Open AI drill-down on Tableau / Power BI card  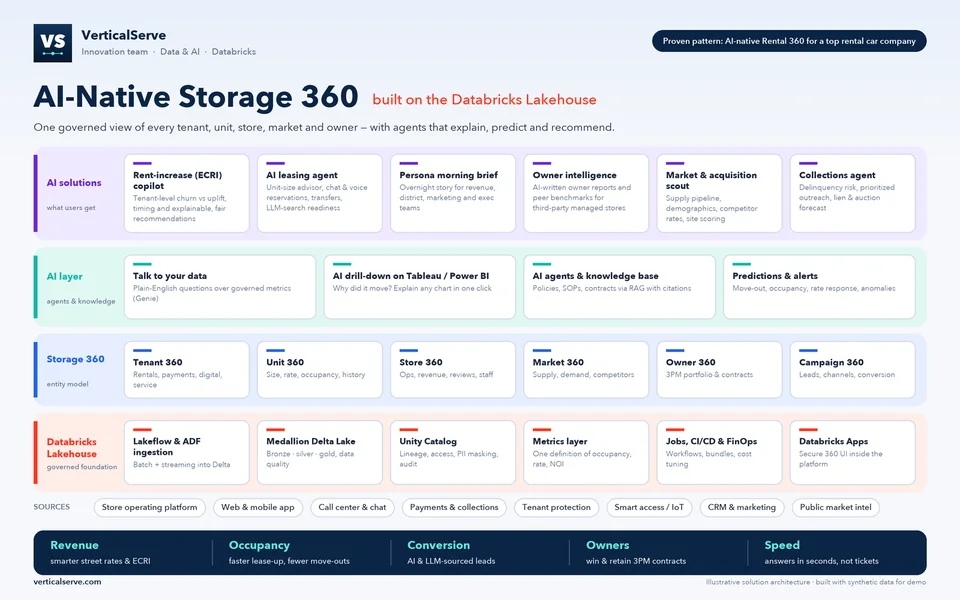[419, 287]
